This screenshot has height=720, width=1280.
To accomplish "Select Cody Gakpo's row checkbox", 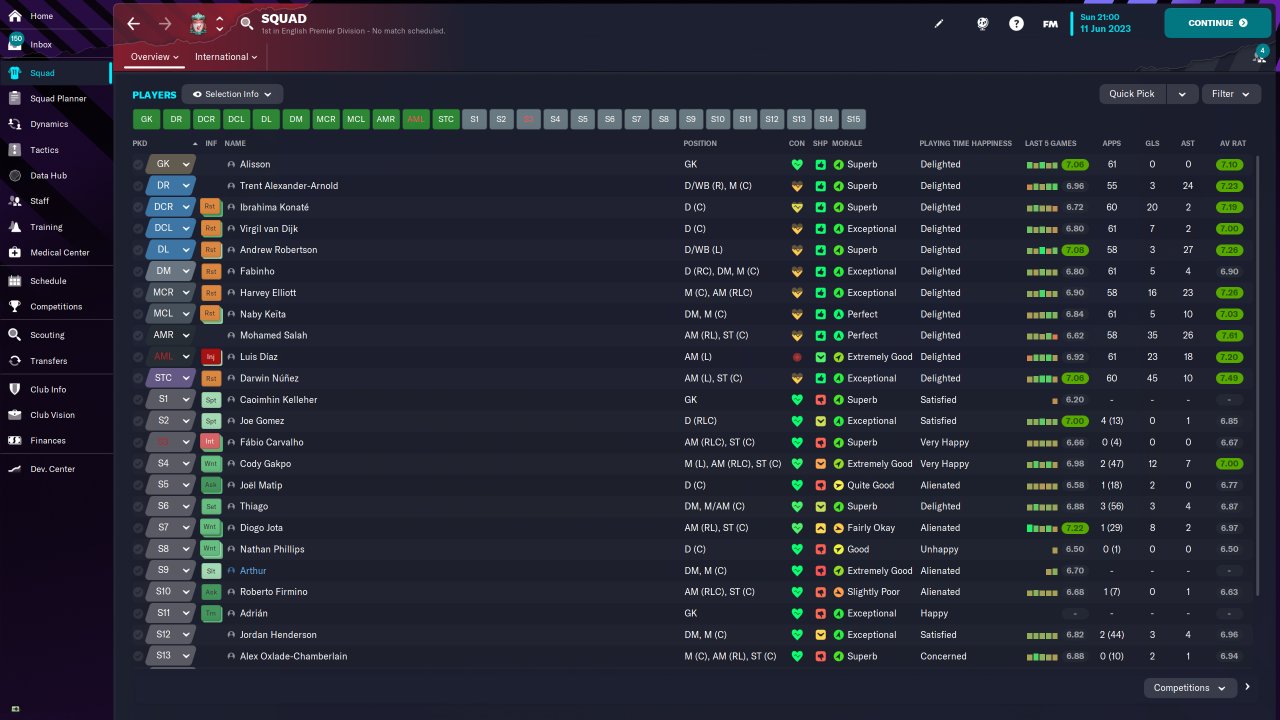I will [x=138, y=464].
